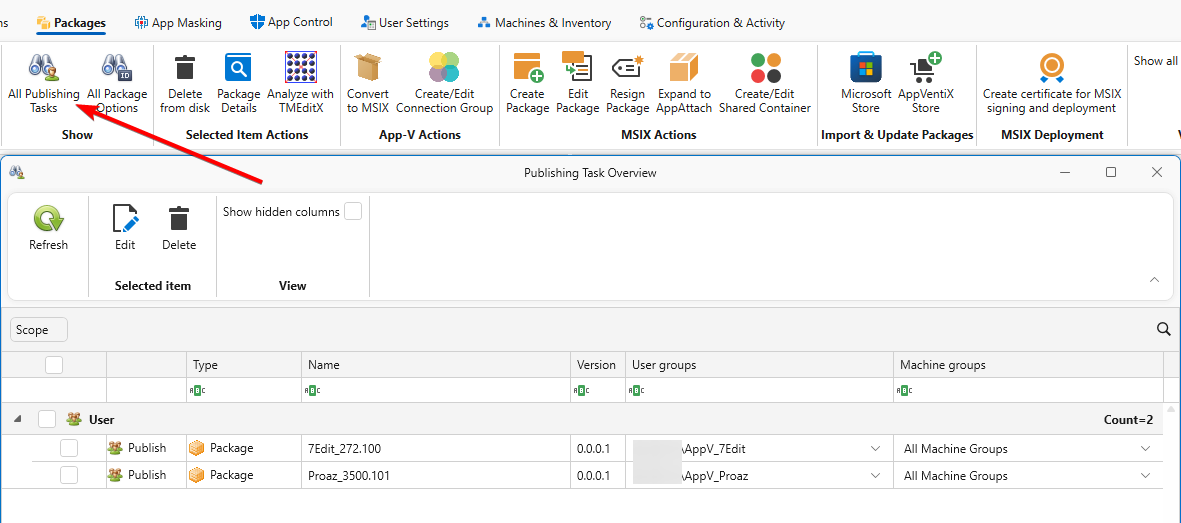Toggle Show hidden columns checkbox

[x=352, y=212]
